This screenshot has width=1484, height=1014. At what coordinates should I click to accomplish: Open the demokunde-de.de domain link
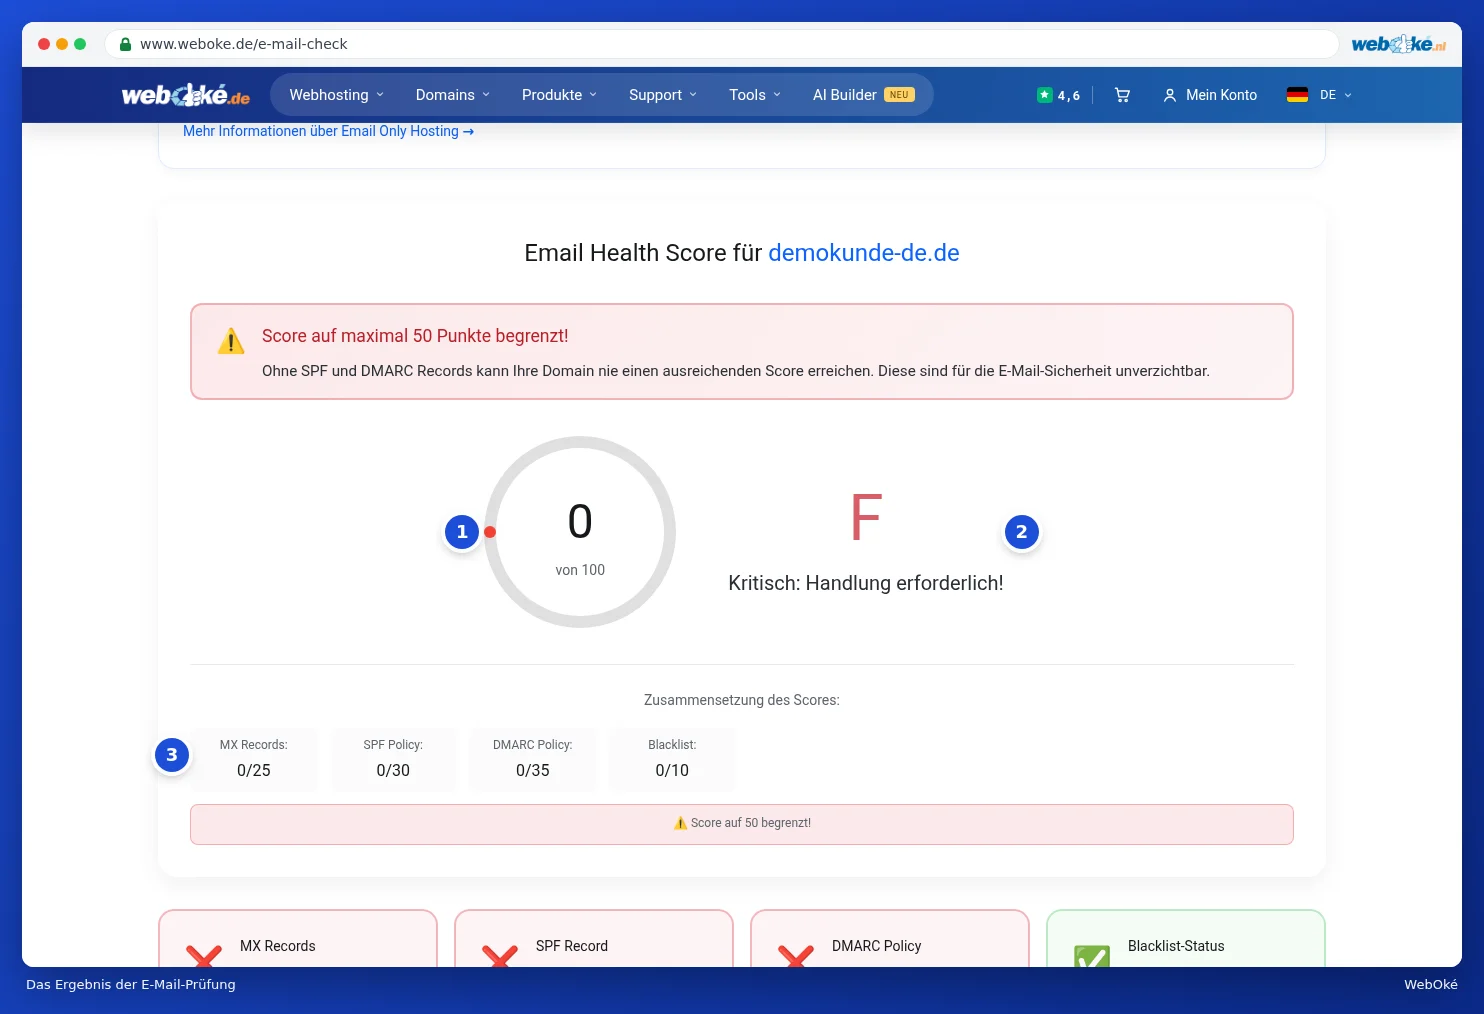click(864, 253)
